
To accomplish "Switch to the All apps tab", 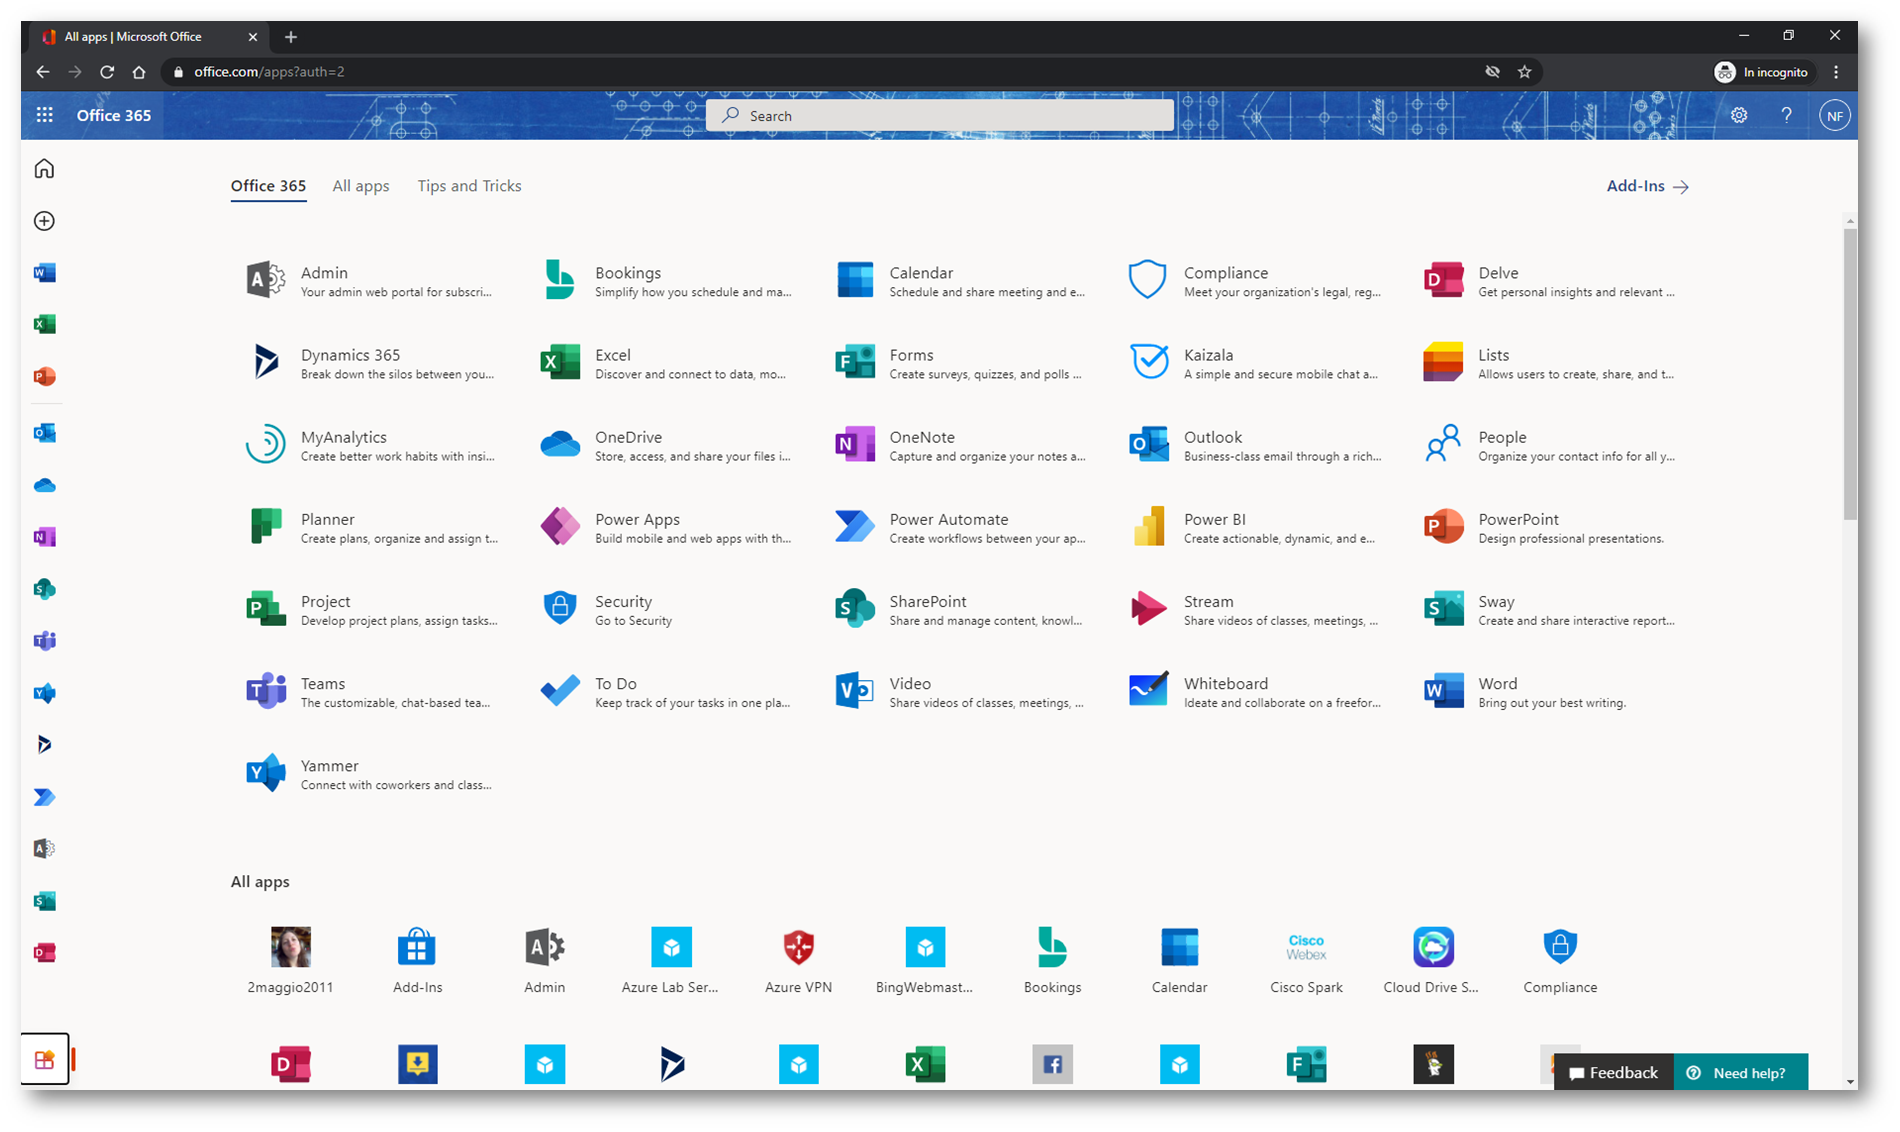I will [x=361, y=186].
